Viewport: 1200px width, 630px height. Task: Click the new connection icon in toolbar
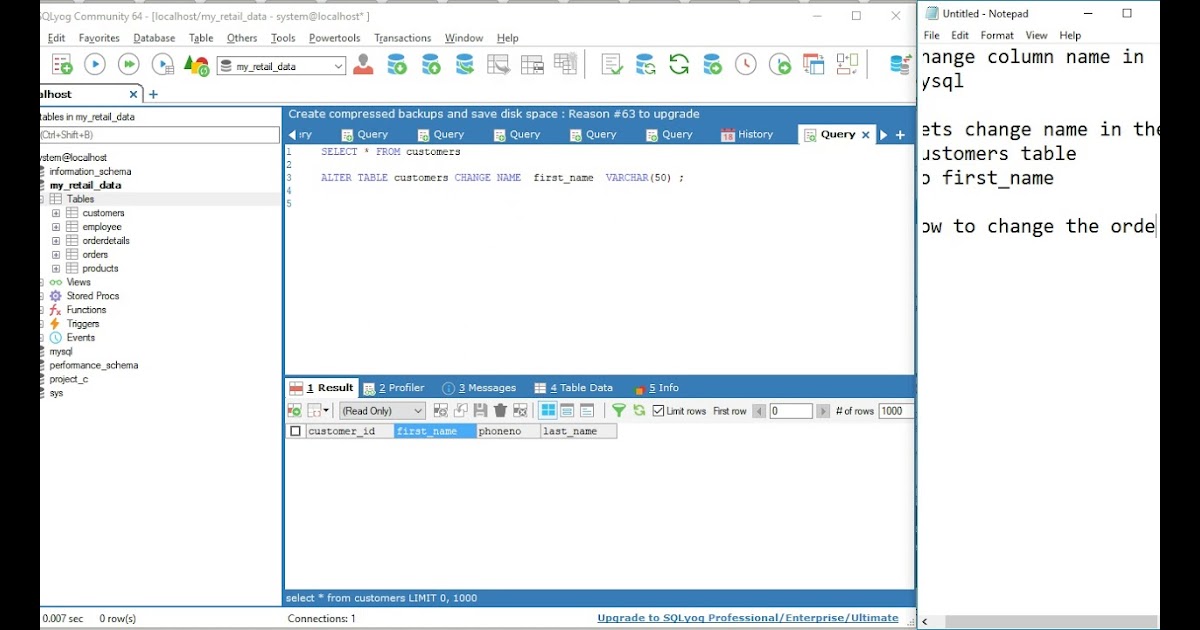(62, 65)
